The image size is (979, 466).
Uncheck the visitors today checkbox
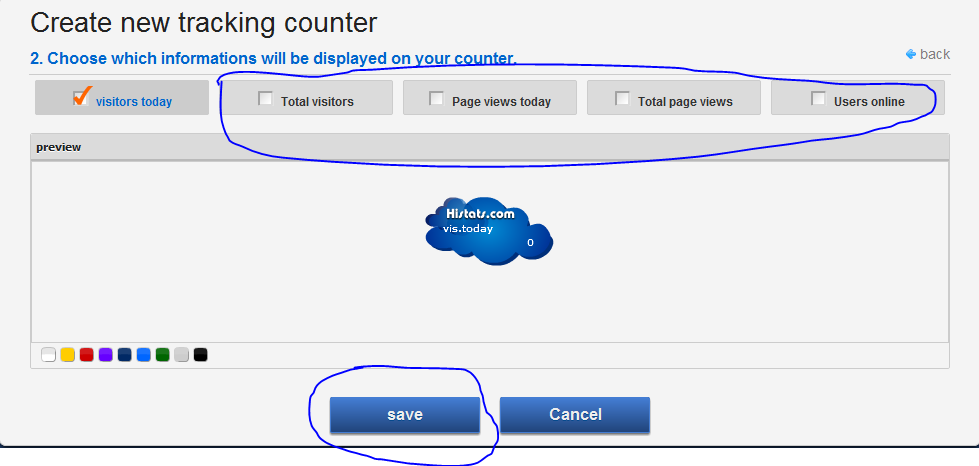(81, 98)
